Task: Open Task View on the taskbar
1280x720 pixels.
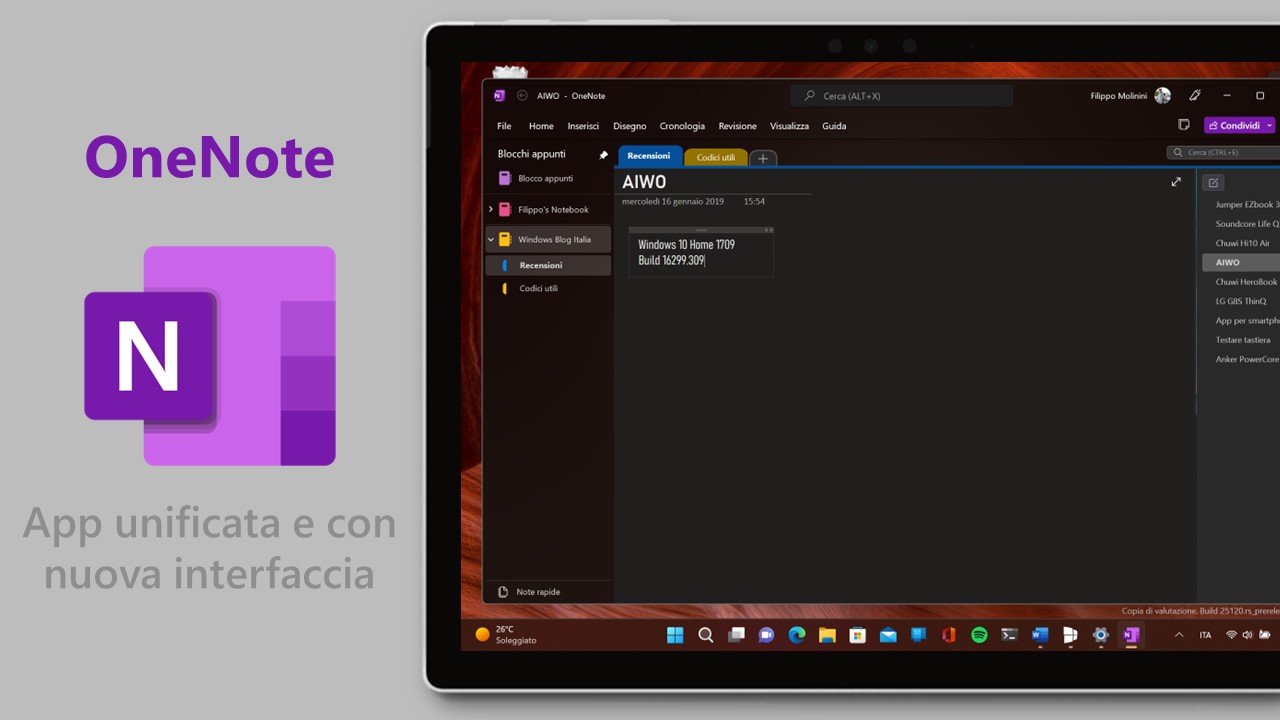Action: pyautogui.click(x=736, y=635)
